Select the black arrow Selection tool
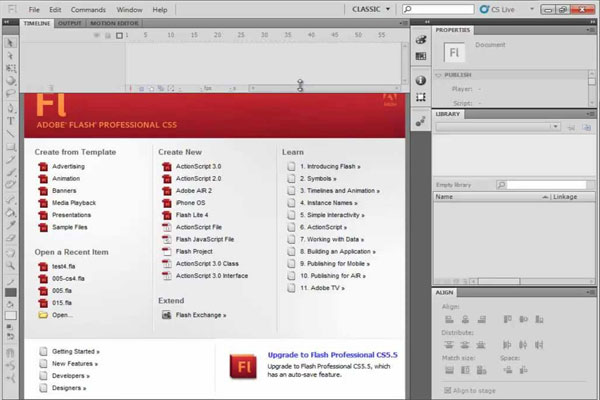Viewport: 600px width, 400px height. click(10, 45)
